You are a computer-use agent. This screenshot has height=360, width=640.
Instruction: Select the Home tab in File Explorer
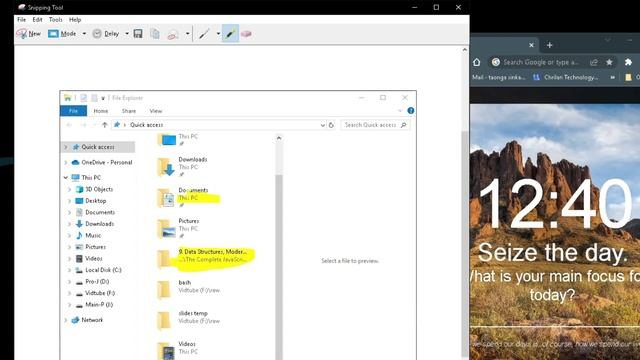tap(101, 111)
